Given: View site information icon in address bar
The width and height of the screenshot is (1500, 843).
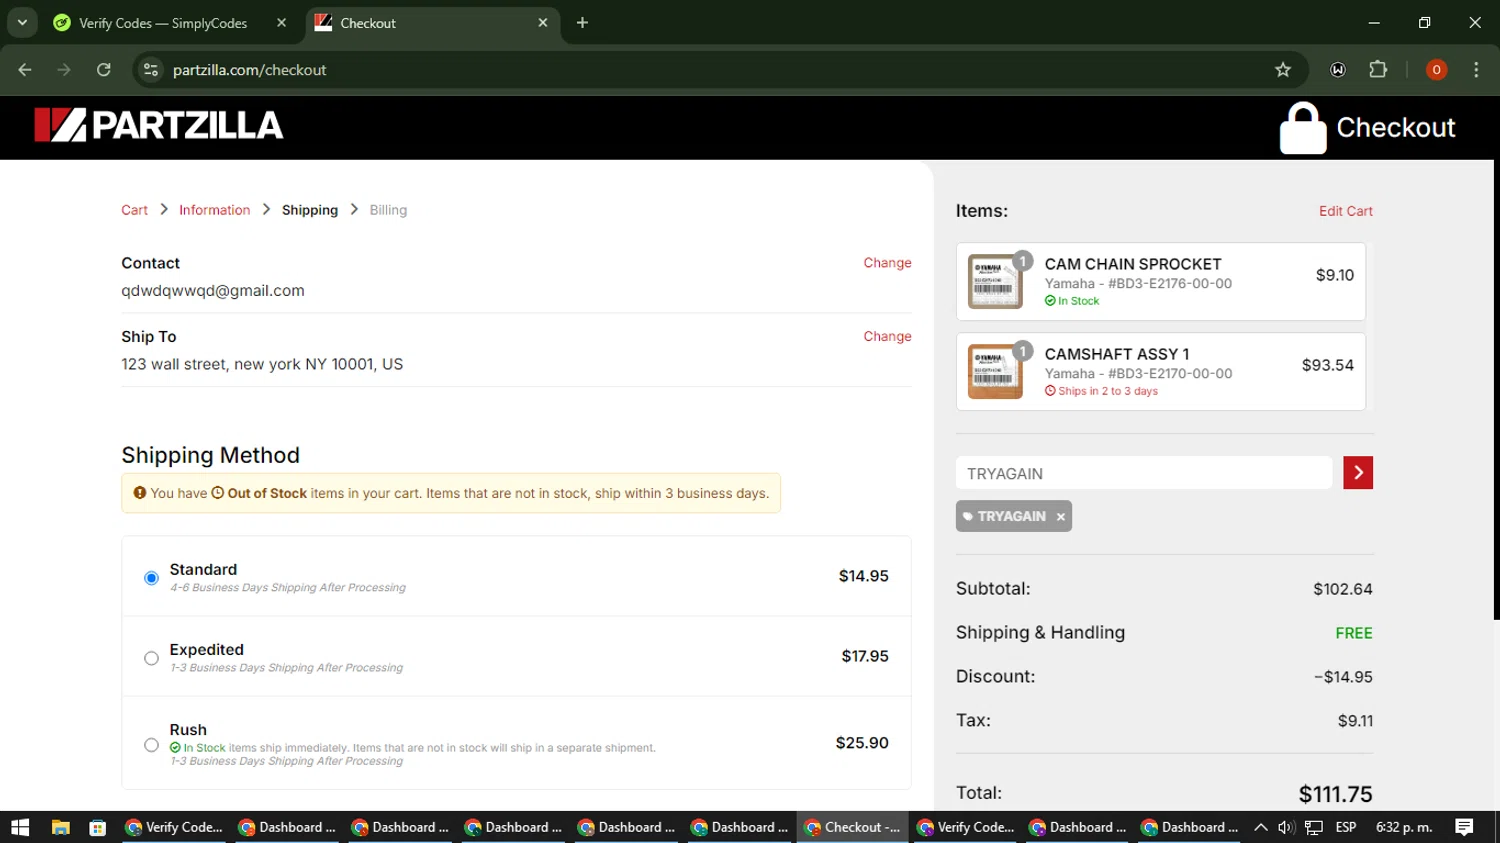Looking at the screenshot, I should click(151, 70).
